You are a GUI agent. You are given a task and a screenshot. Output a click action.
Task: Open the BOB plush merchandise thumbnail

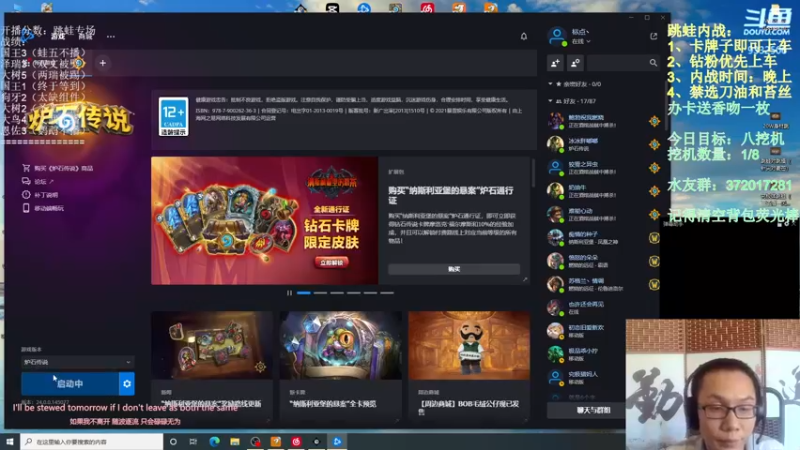tap(469, 345)
